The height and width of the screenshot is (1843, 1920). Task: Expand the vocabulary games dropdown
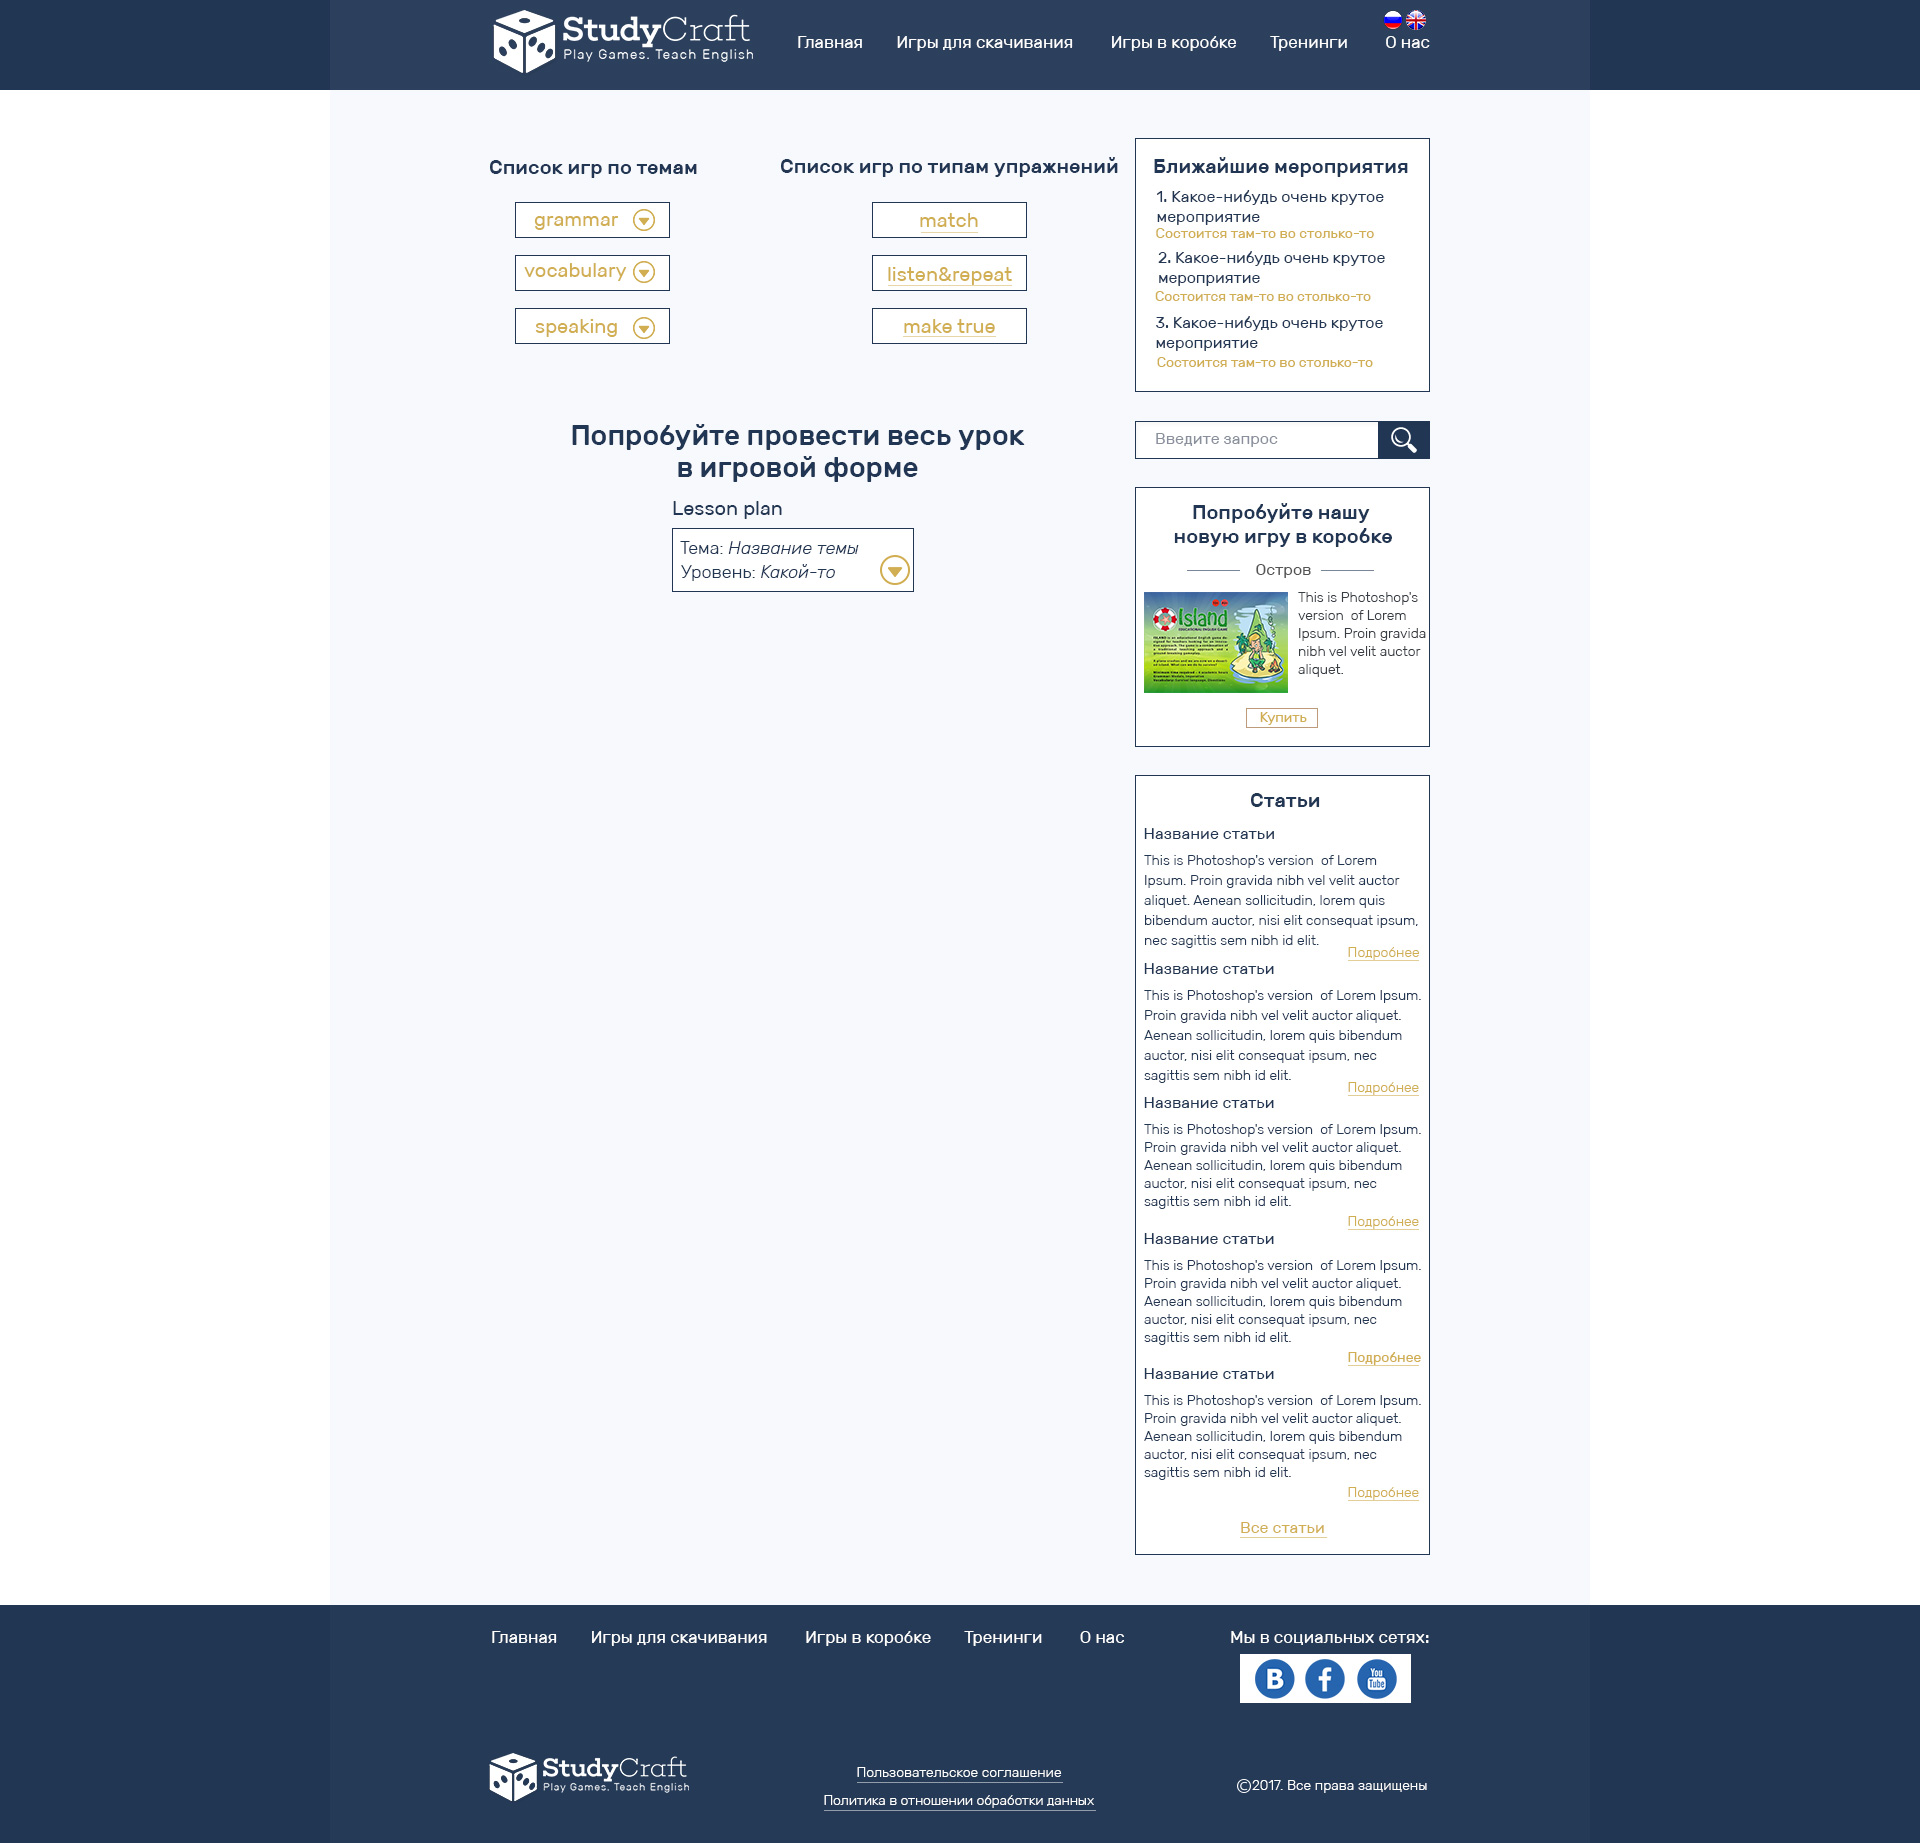(592, 272)
